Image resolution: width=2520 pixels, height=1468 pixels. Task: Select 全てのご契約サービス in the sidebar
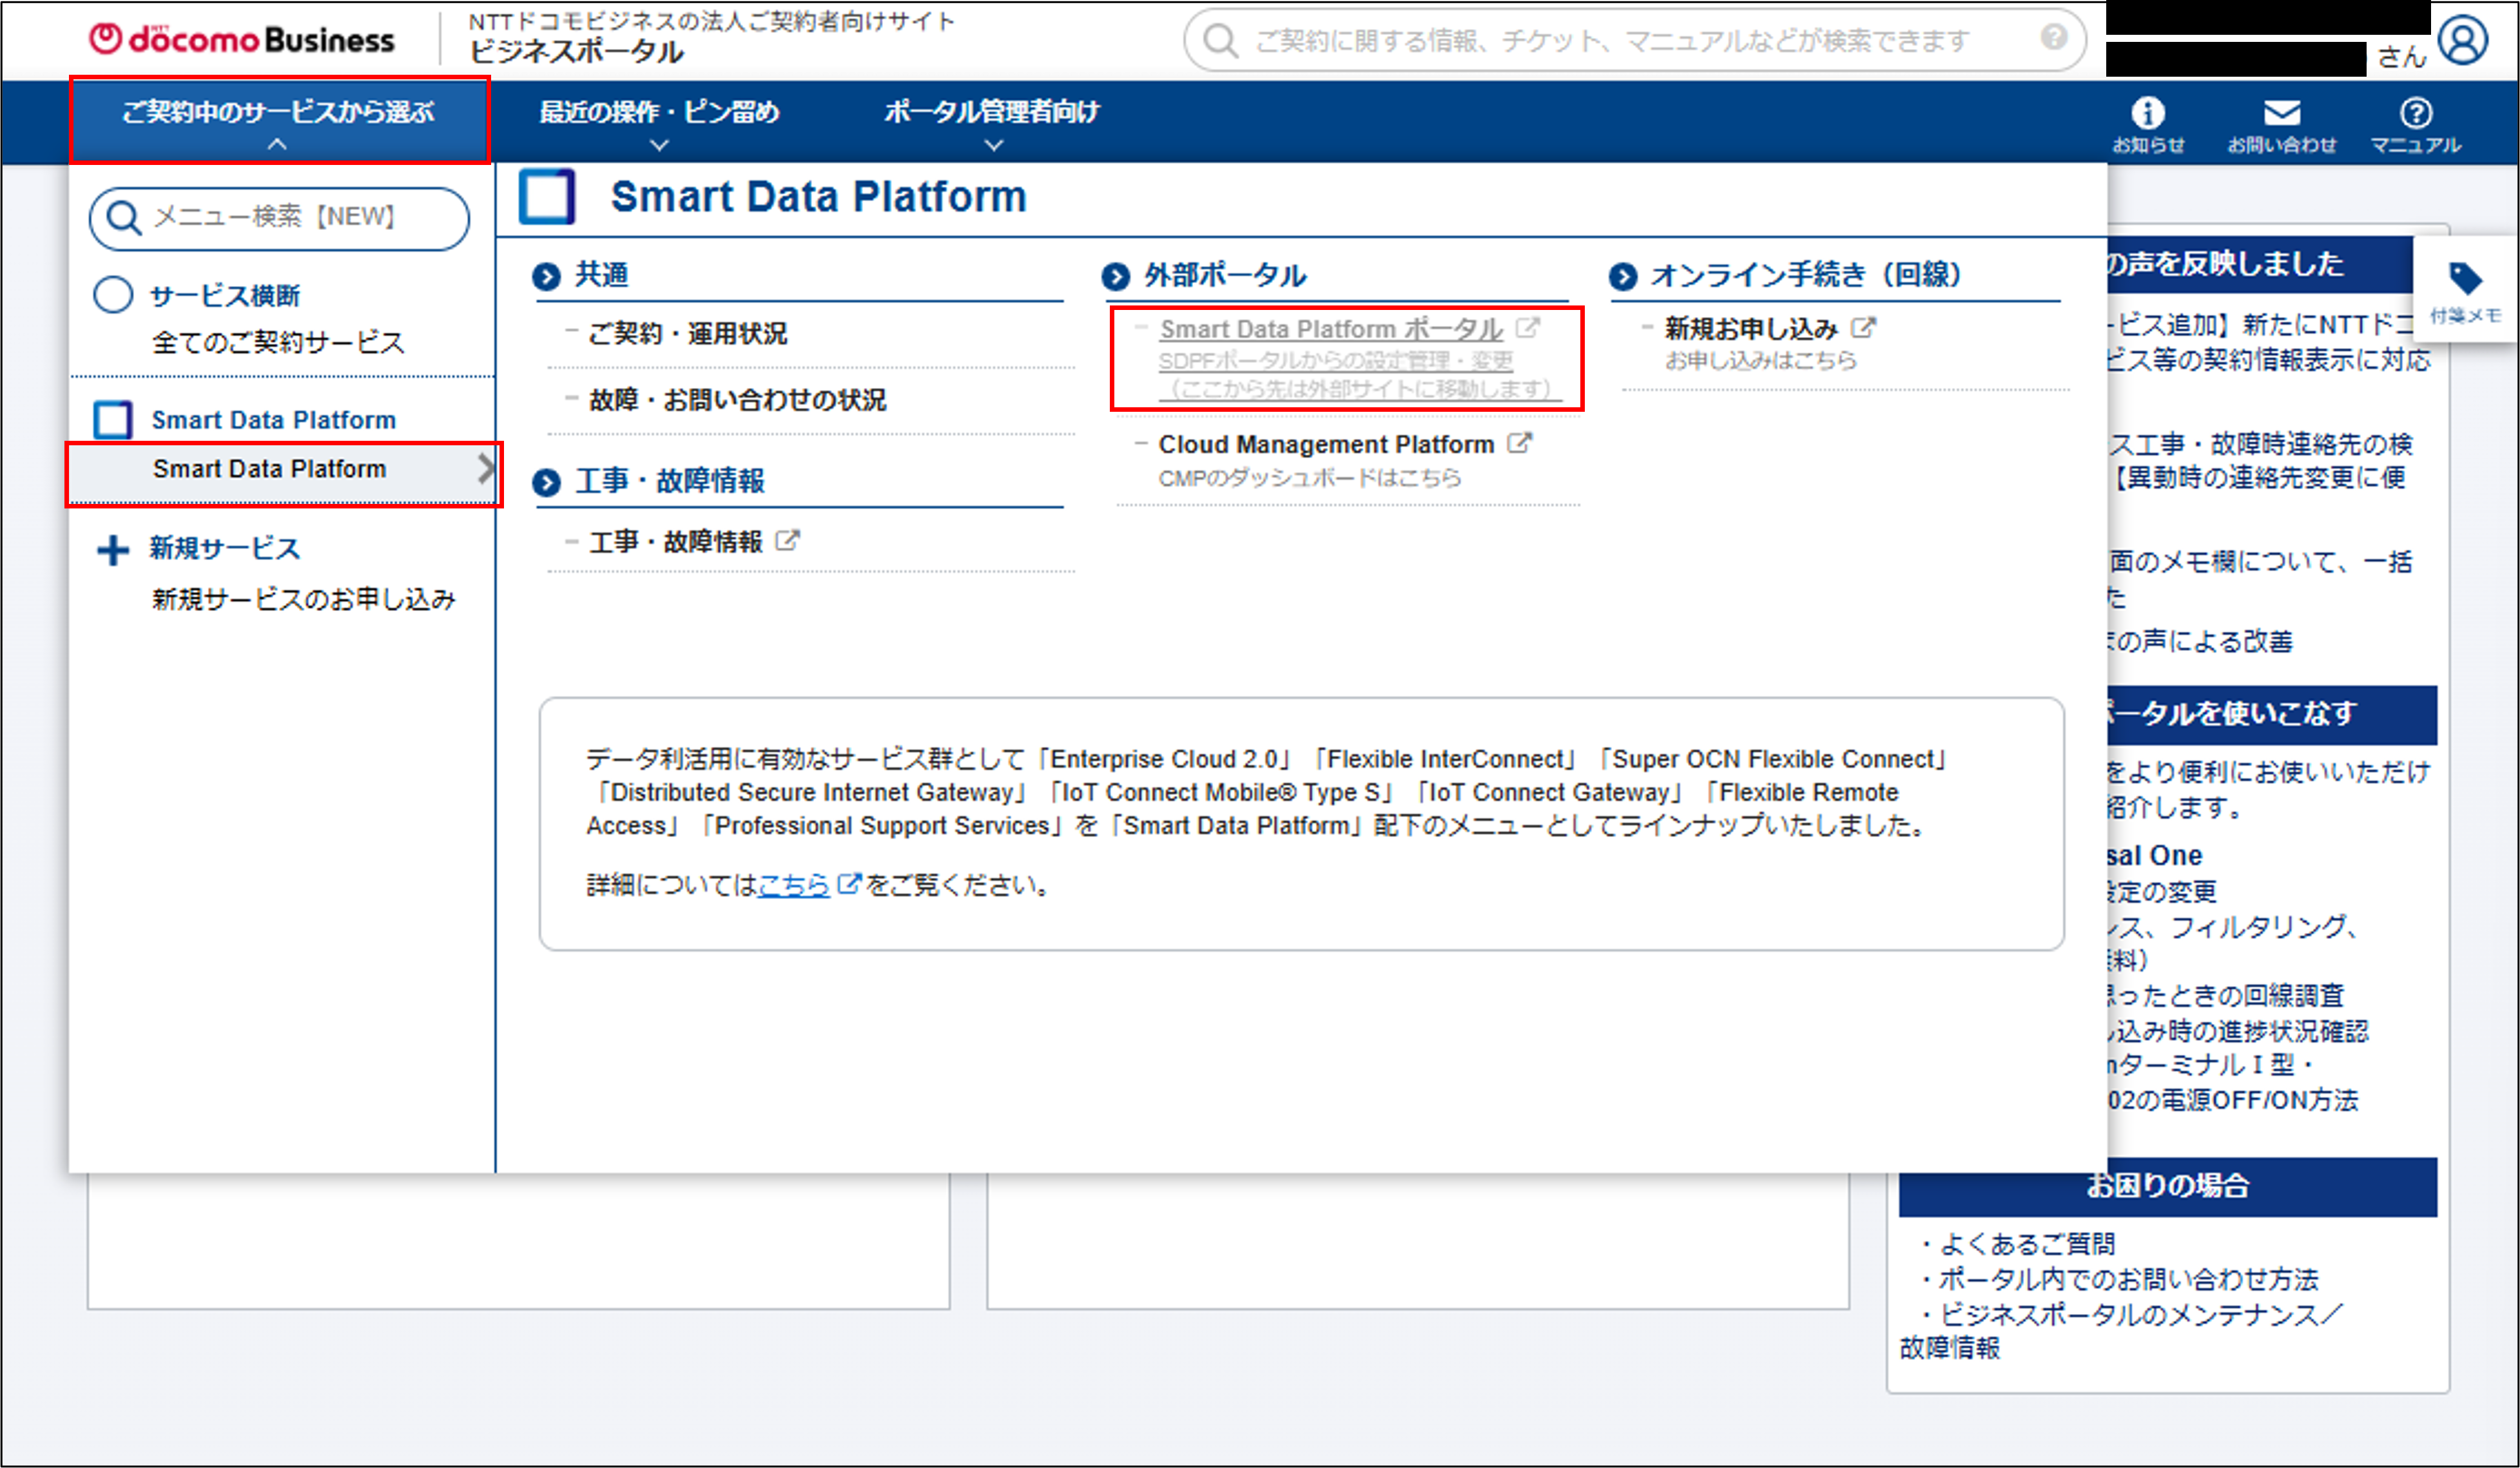278,343
